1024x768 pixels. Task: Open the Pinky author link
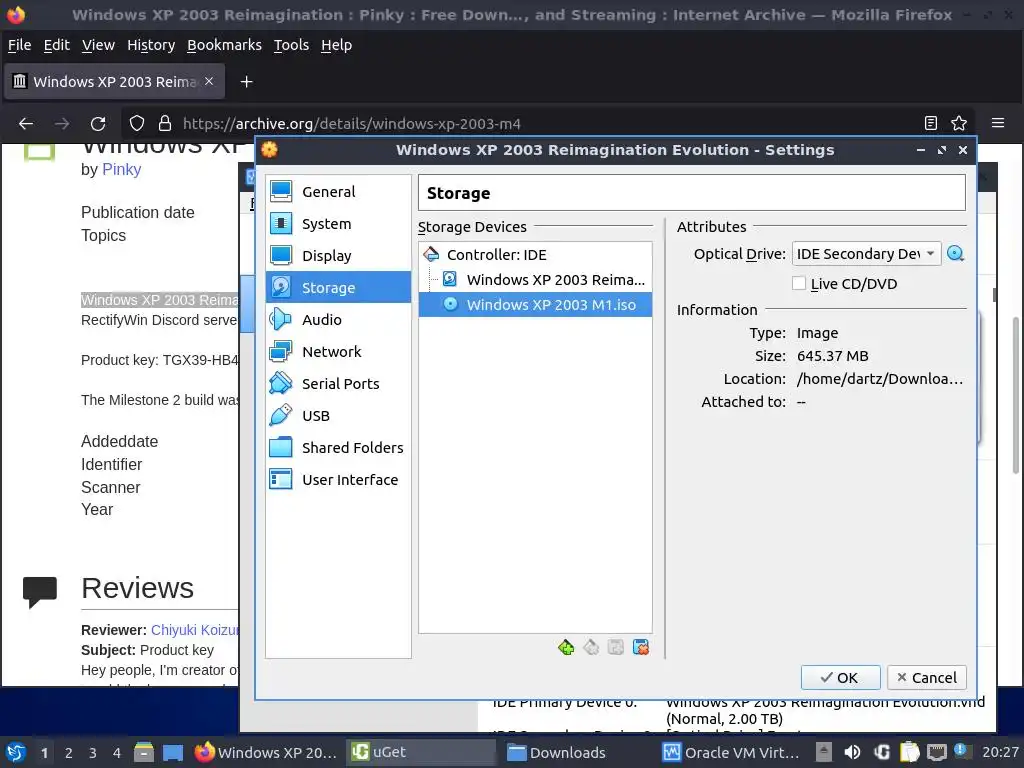[121, 169]
